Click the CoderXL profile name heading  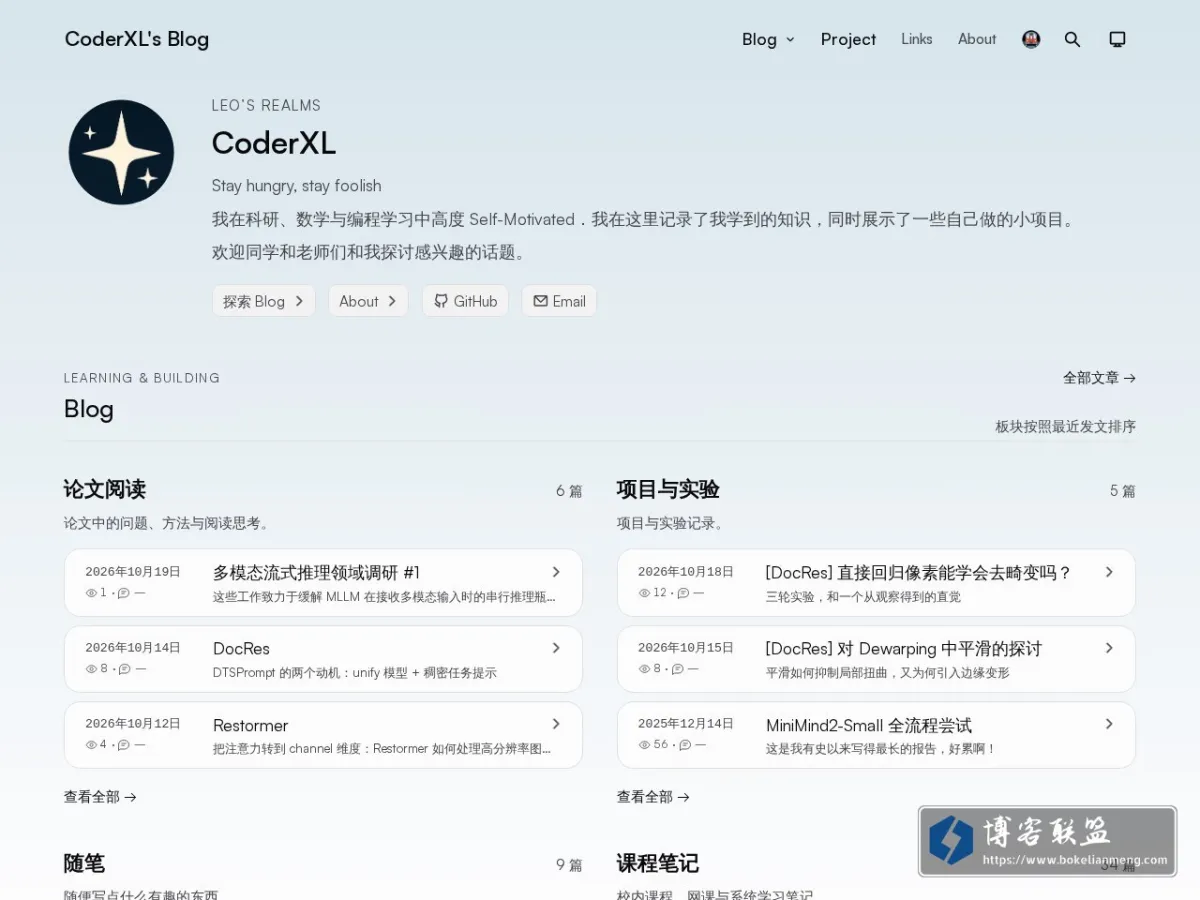pos(273,143)
